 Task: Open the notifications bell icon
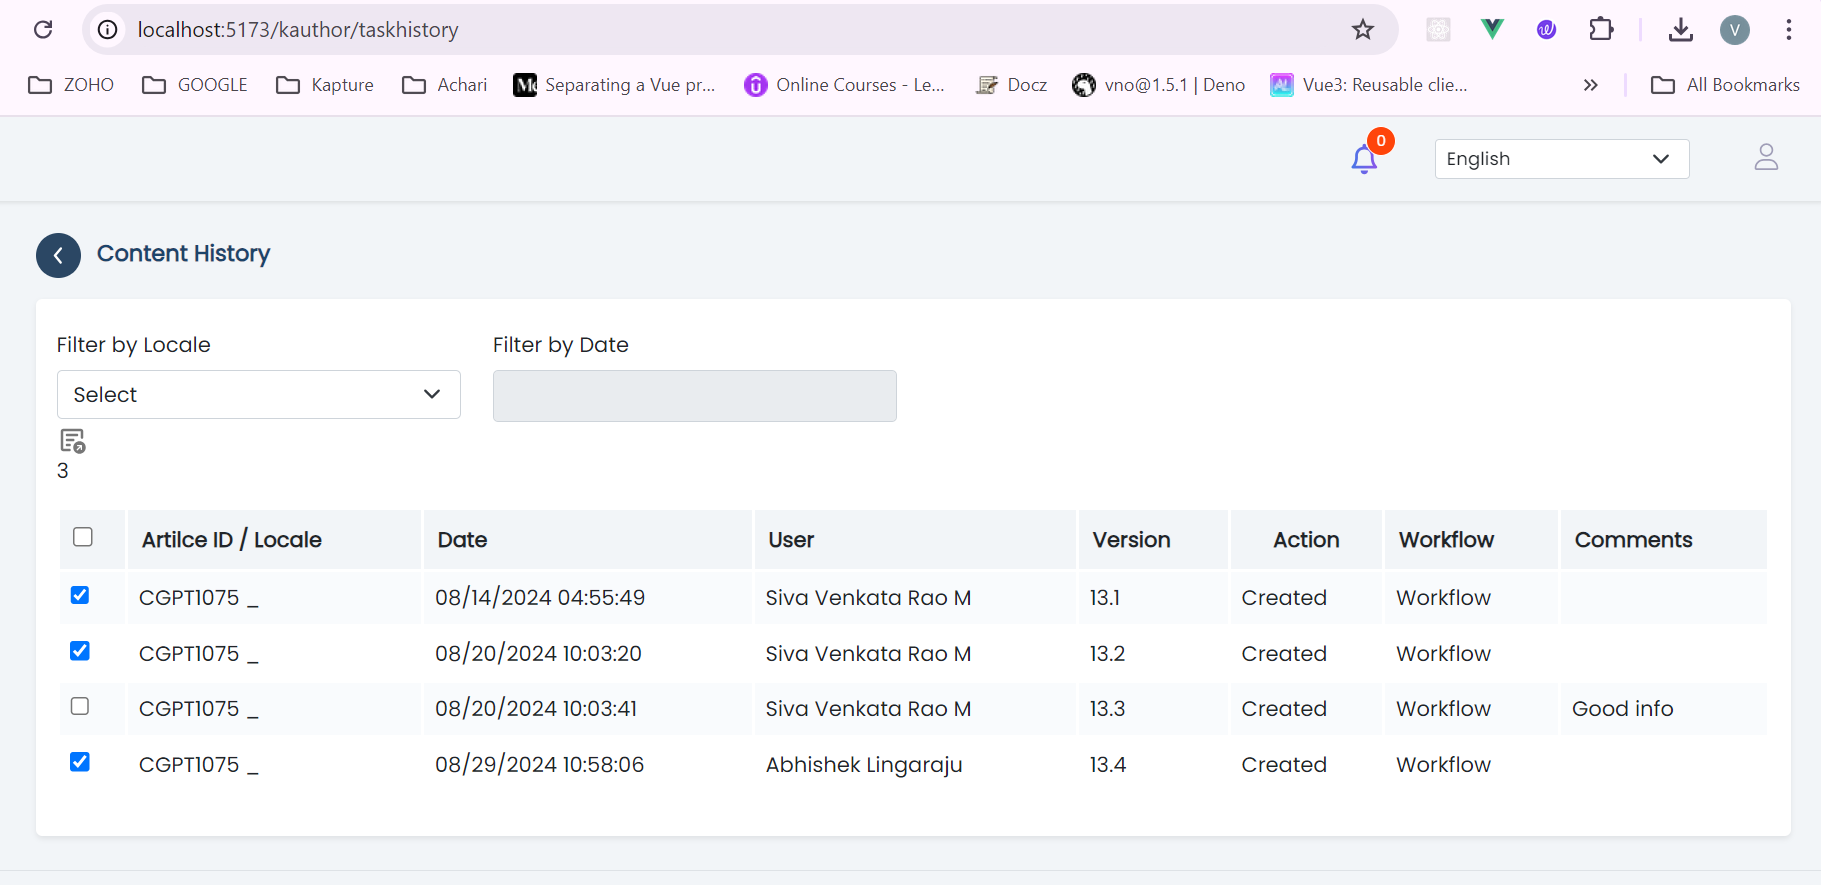pyautogui.click(x=1364, y=159)
